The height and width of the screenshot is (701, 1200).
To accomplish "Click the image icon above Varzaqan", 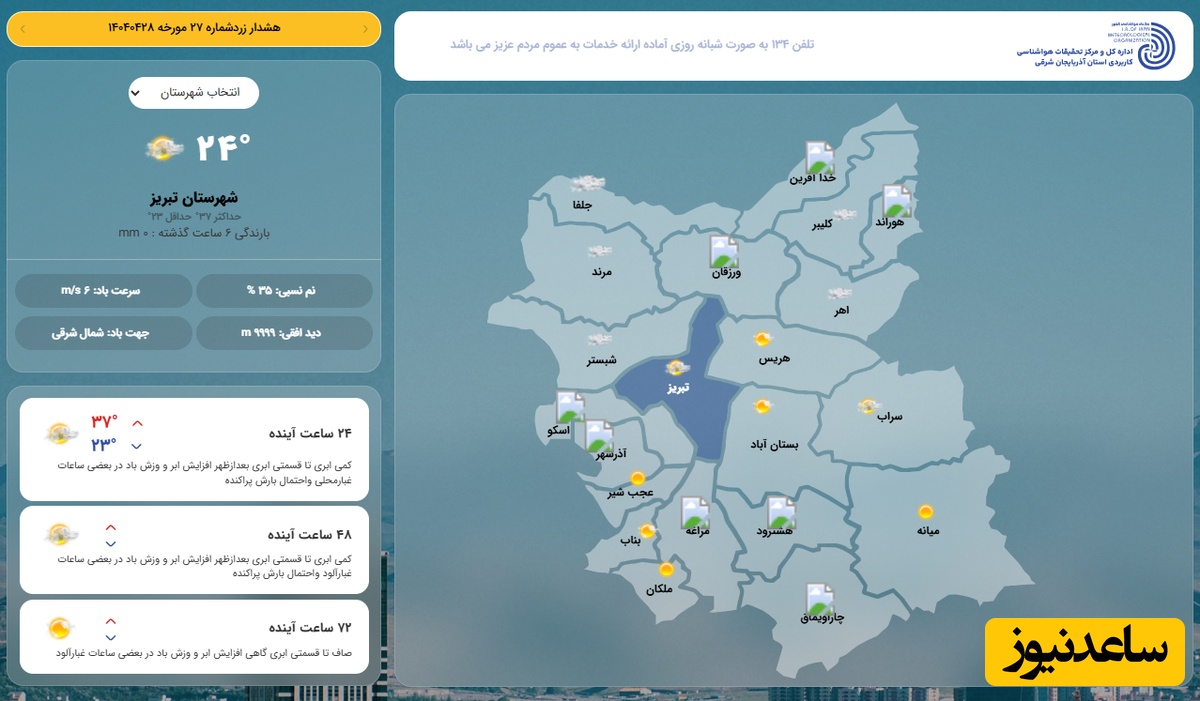I will tap(724, 252).
